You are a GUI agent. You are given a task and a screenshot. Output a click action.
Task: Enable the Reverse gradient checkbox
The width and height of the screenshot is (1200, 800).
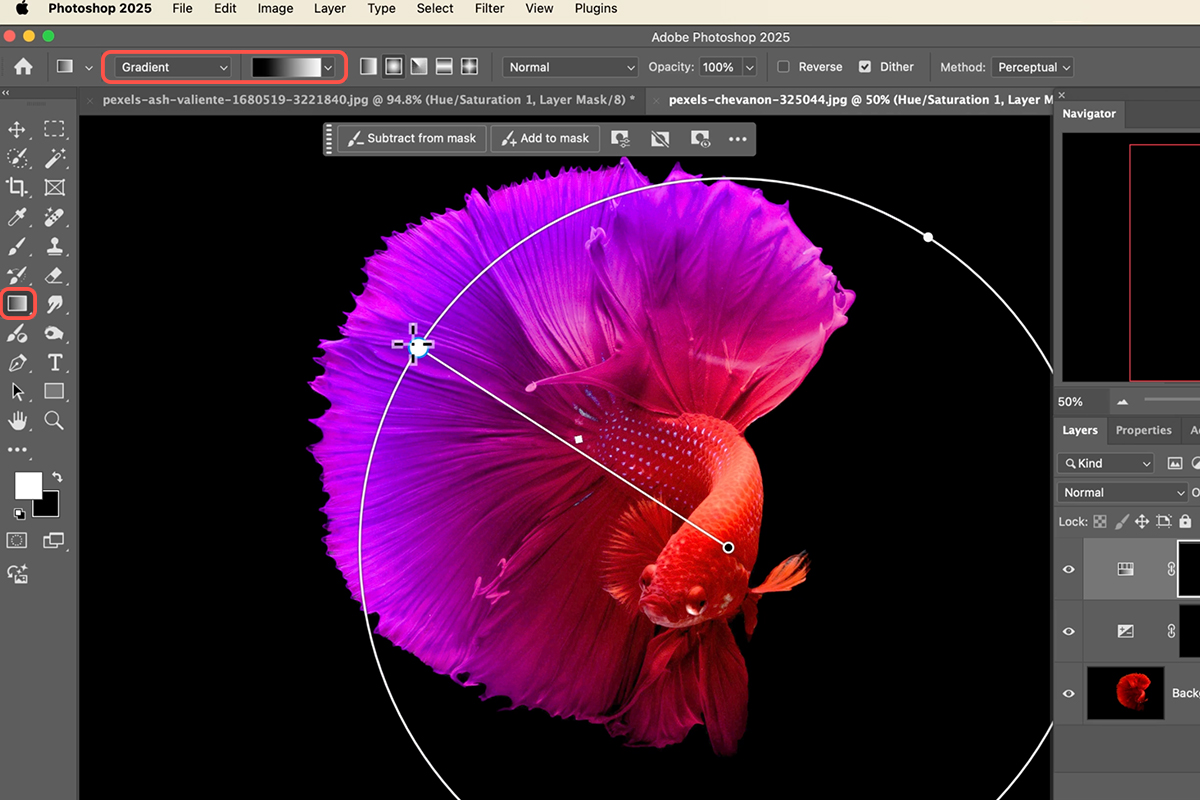[783, 66]
